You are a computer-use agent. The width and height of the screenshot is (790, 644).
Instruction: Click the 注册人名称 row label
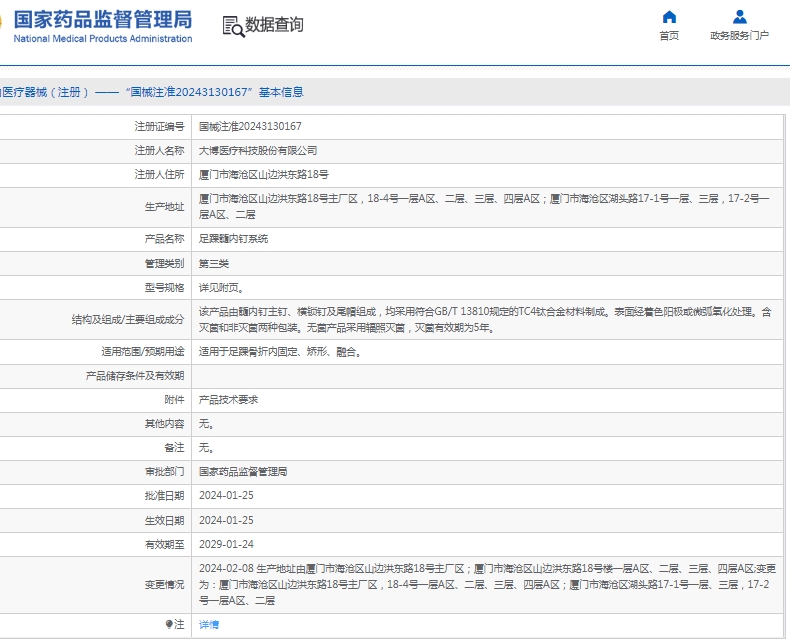[x=159, y=151]
